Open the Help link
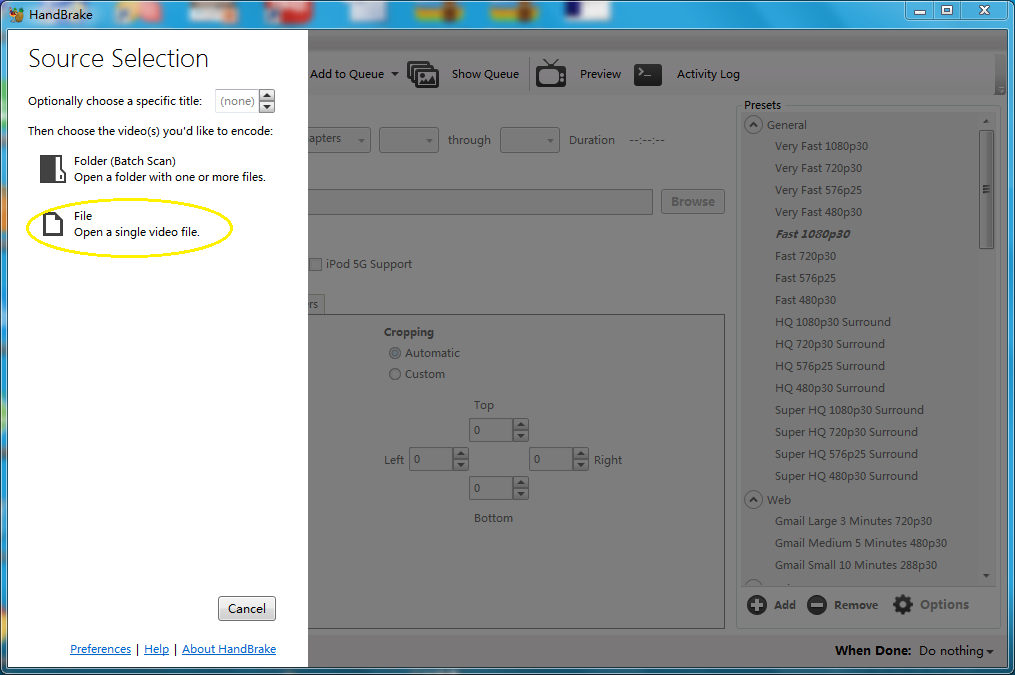 pyautogui.click(x=157, y=649)
